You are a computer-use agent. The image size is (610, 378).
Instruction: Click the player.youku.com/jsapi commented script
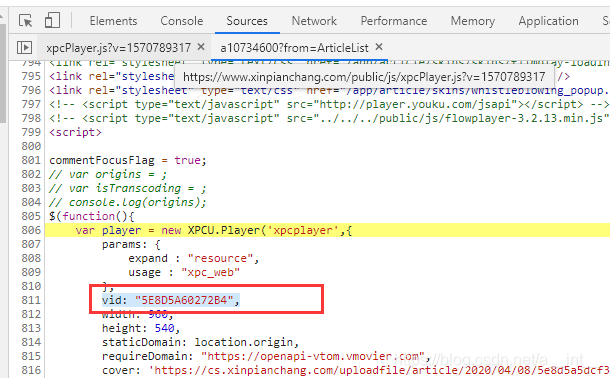tap(329, 104)
